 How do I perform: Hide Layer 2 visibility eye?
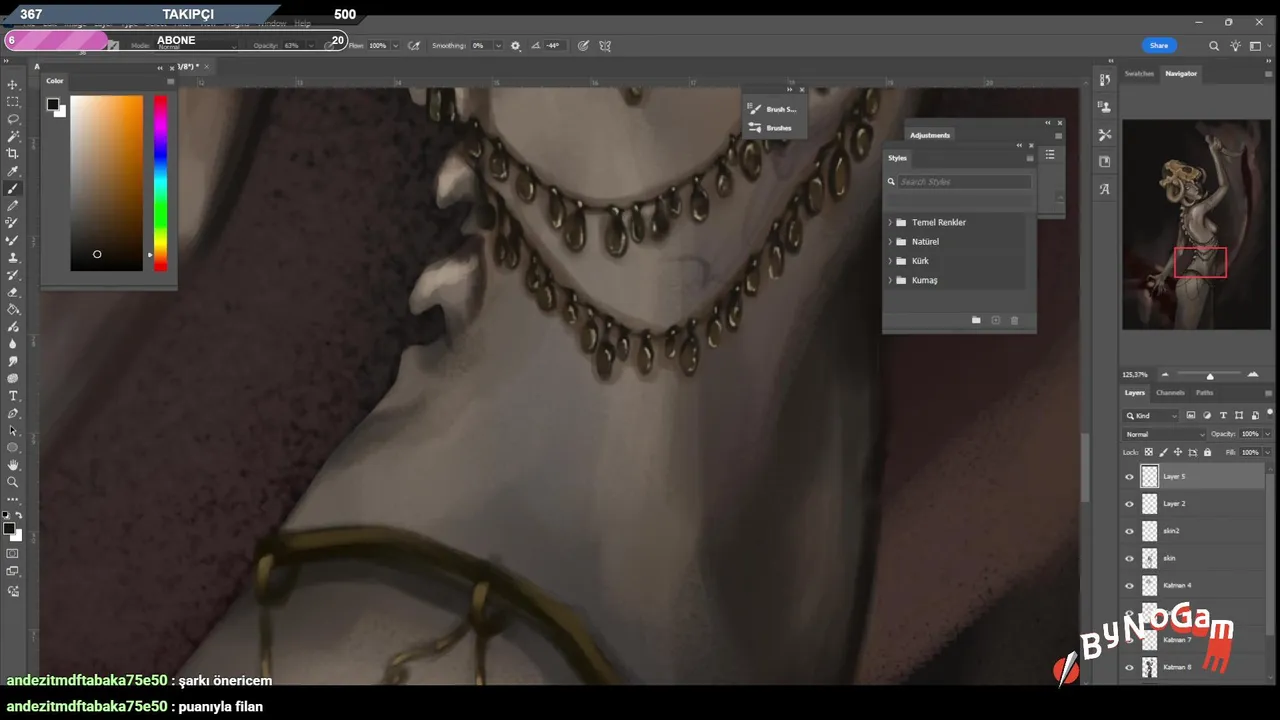1129,504
